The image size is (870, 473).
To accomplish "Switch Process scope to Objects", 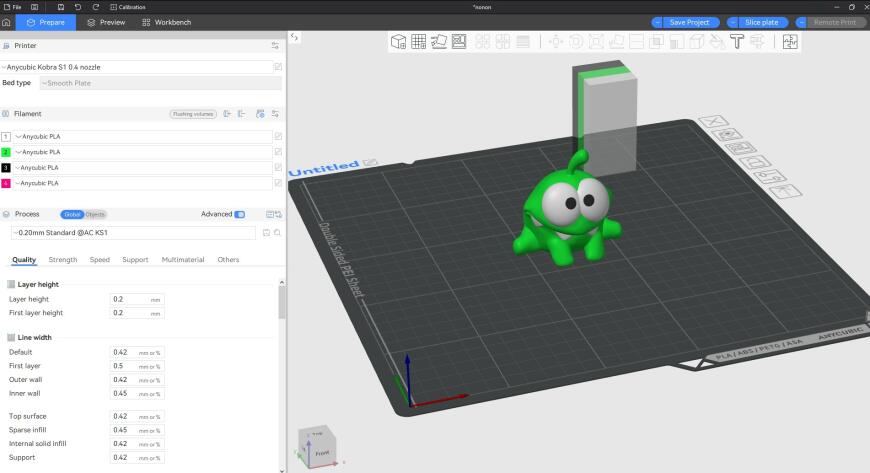I will (x=95, y=214).
